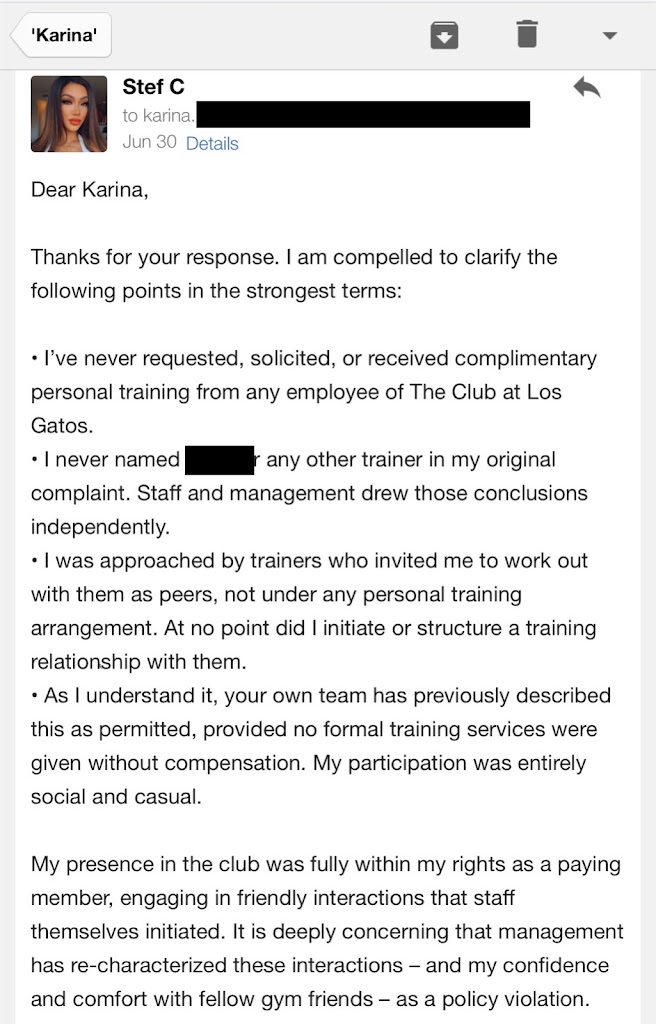656x1024 pixels.
Task: Tap the Jun 30 date
Action: [149, 142]
